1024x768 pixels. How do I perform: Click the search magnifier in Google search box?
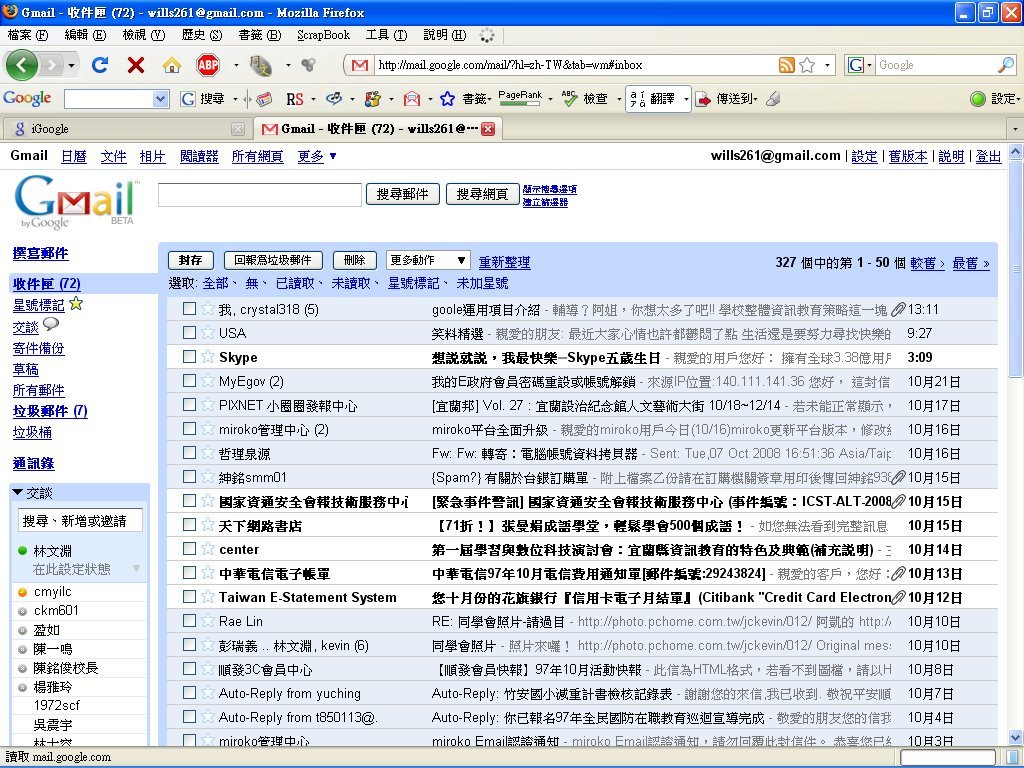click(1006, 65)
